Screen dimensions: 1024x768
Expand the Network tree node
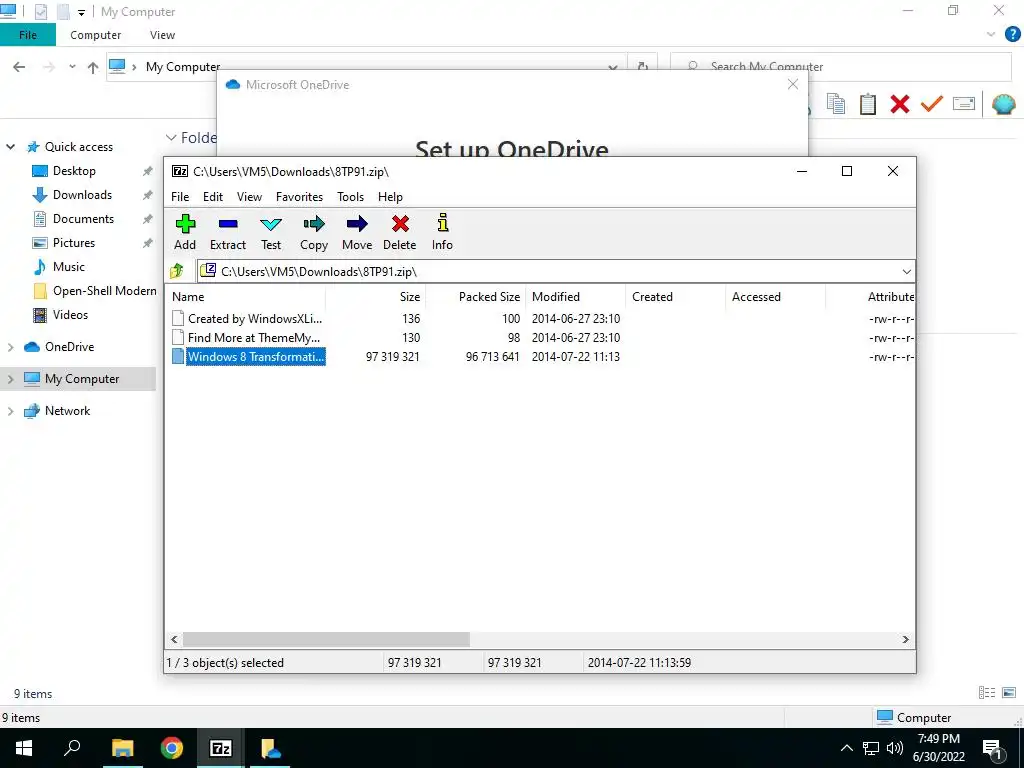point(10,411)
